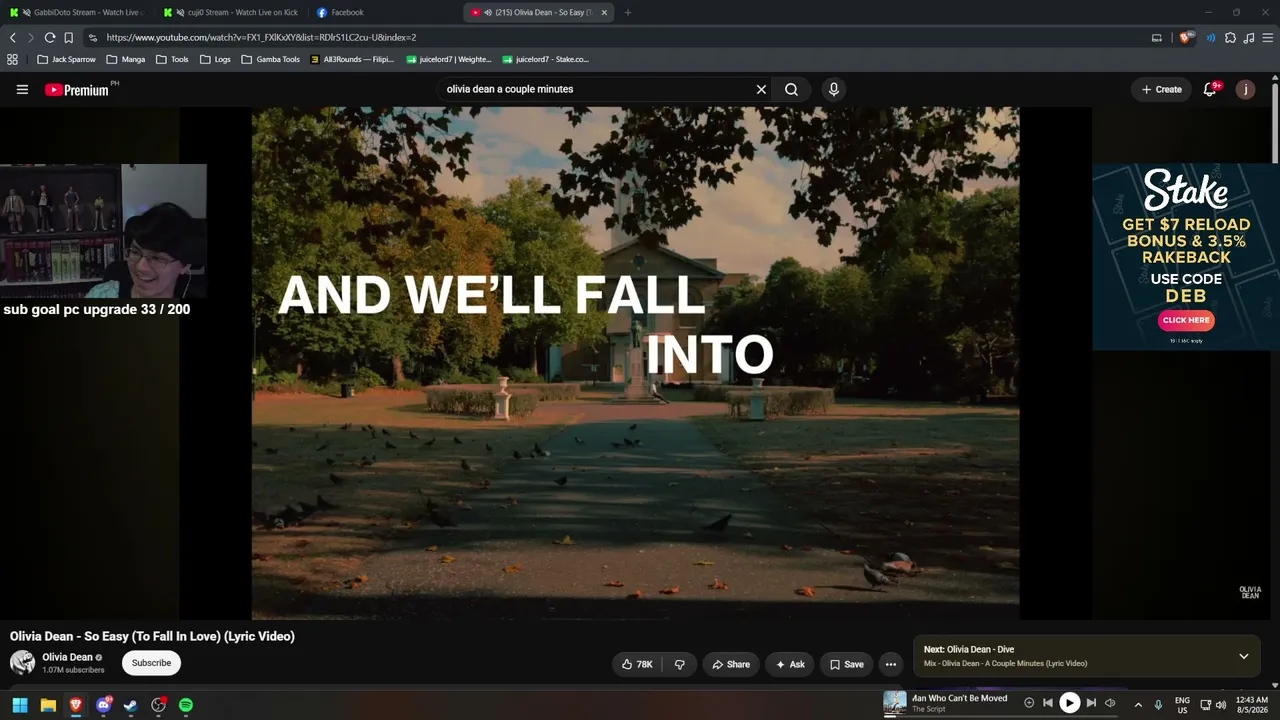
Task: Like the video with 78K likes
Action: [x=637, y=664]
